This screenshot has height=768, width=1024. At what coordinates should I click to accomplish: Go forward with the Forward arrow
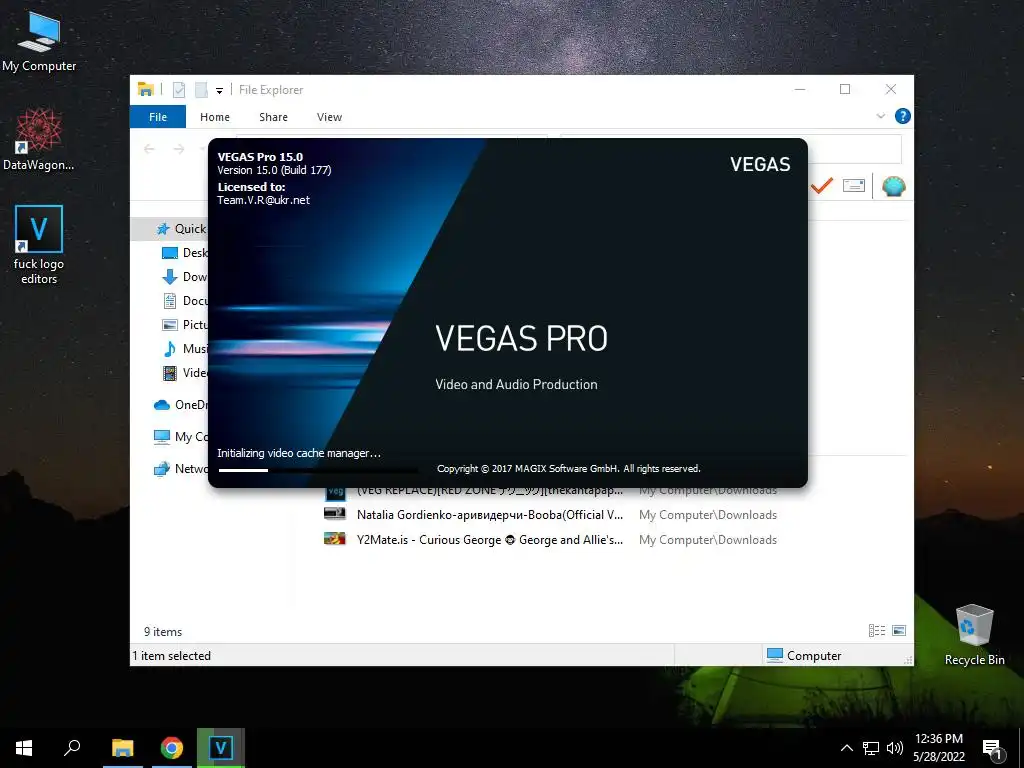point(179,149)
